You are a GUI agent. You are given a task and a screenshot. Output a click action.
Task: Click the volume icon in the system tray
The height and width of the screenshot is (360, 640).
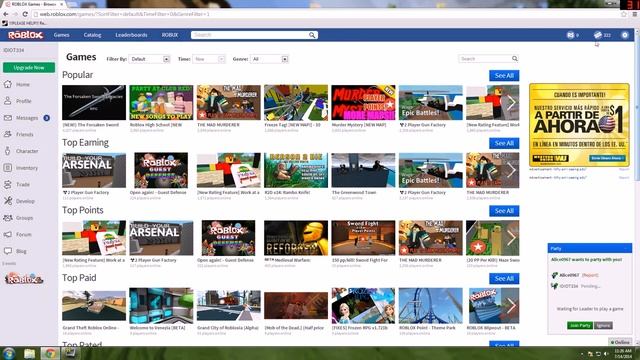pyautogui.click(x=606, y=353)
